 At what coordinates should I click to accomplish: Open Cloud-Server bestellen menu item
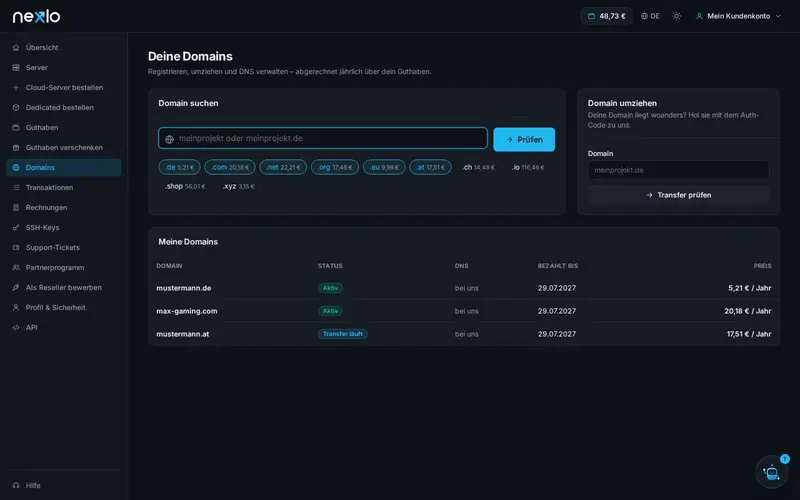point(64,87)
